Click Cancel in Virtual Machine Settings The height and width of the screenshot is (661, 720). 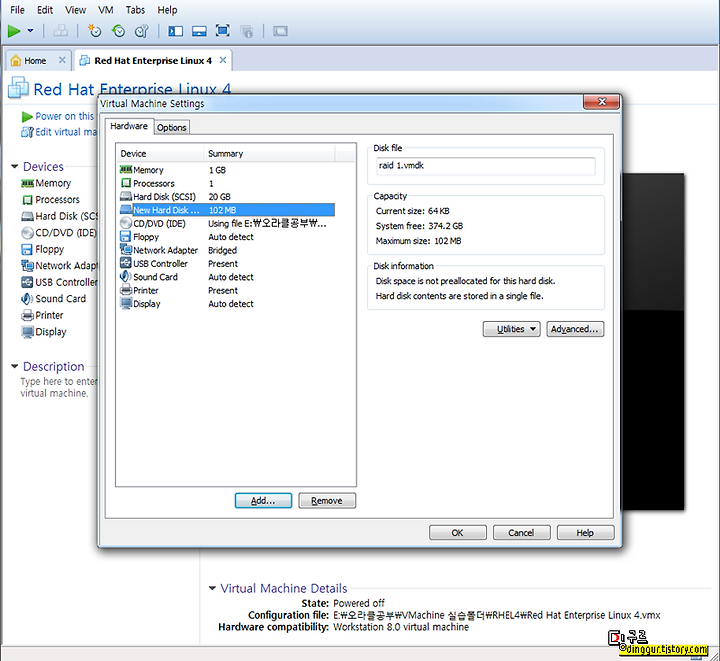(x=521, y=533)
